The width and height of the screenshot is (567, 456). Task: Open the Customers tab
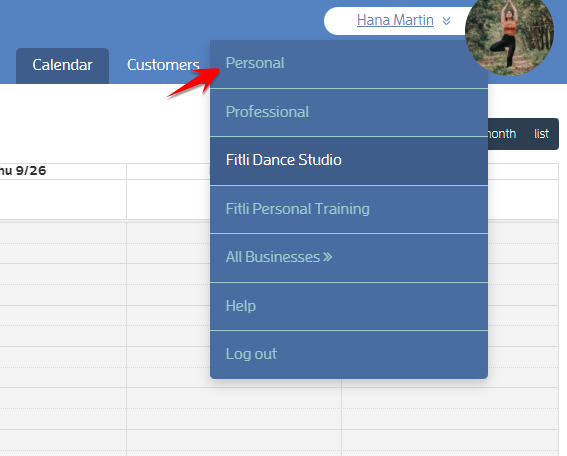(163, 65)
